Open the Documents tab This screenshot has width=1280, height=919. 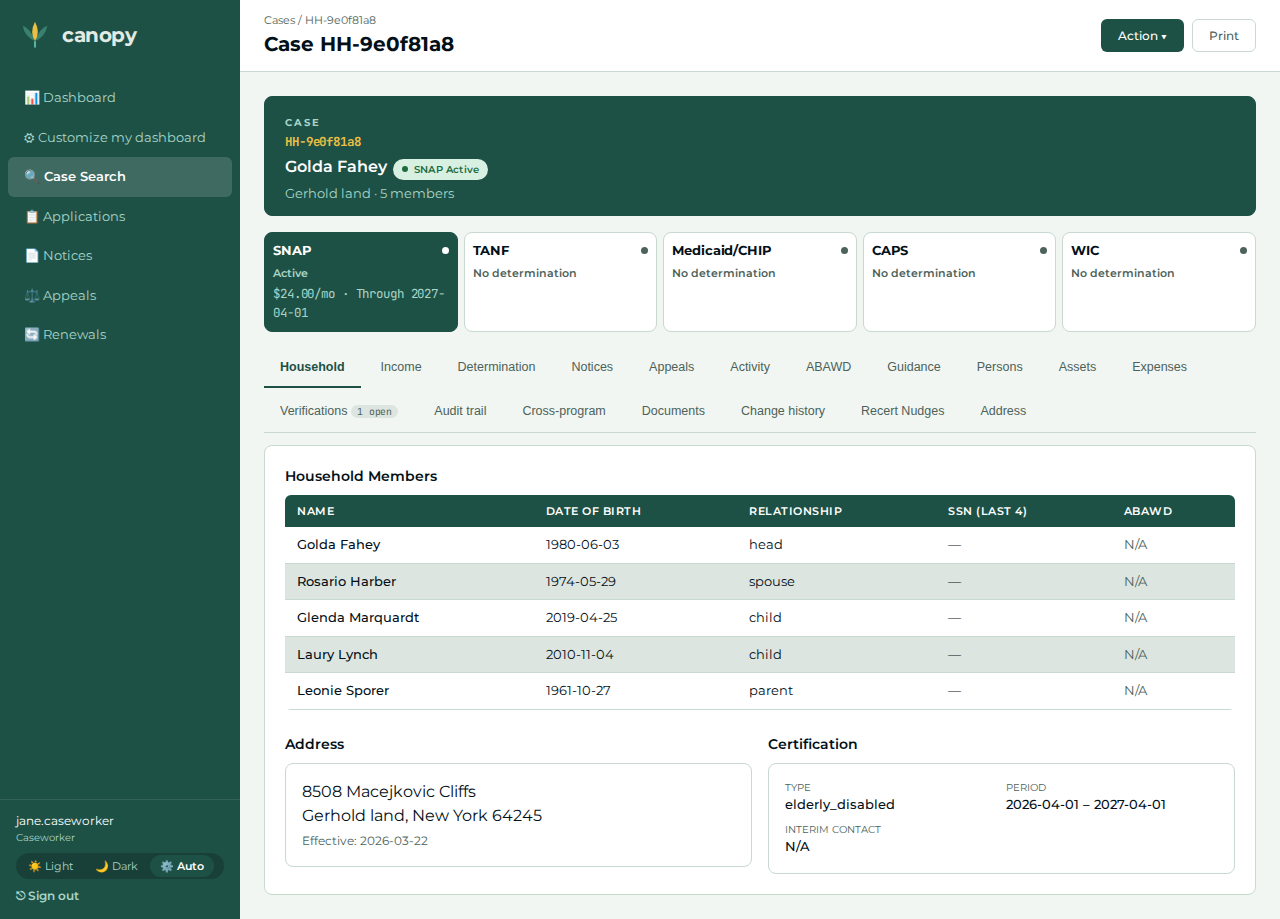pos(673,411)
